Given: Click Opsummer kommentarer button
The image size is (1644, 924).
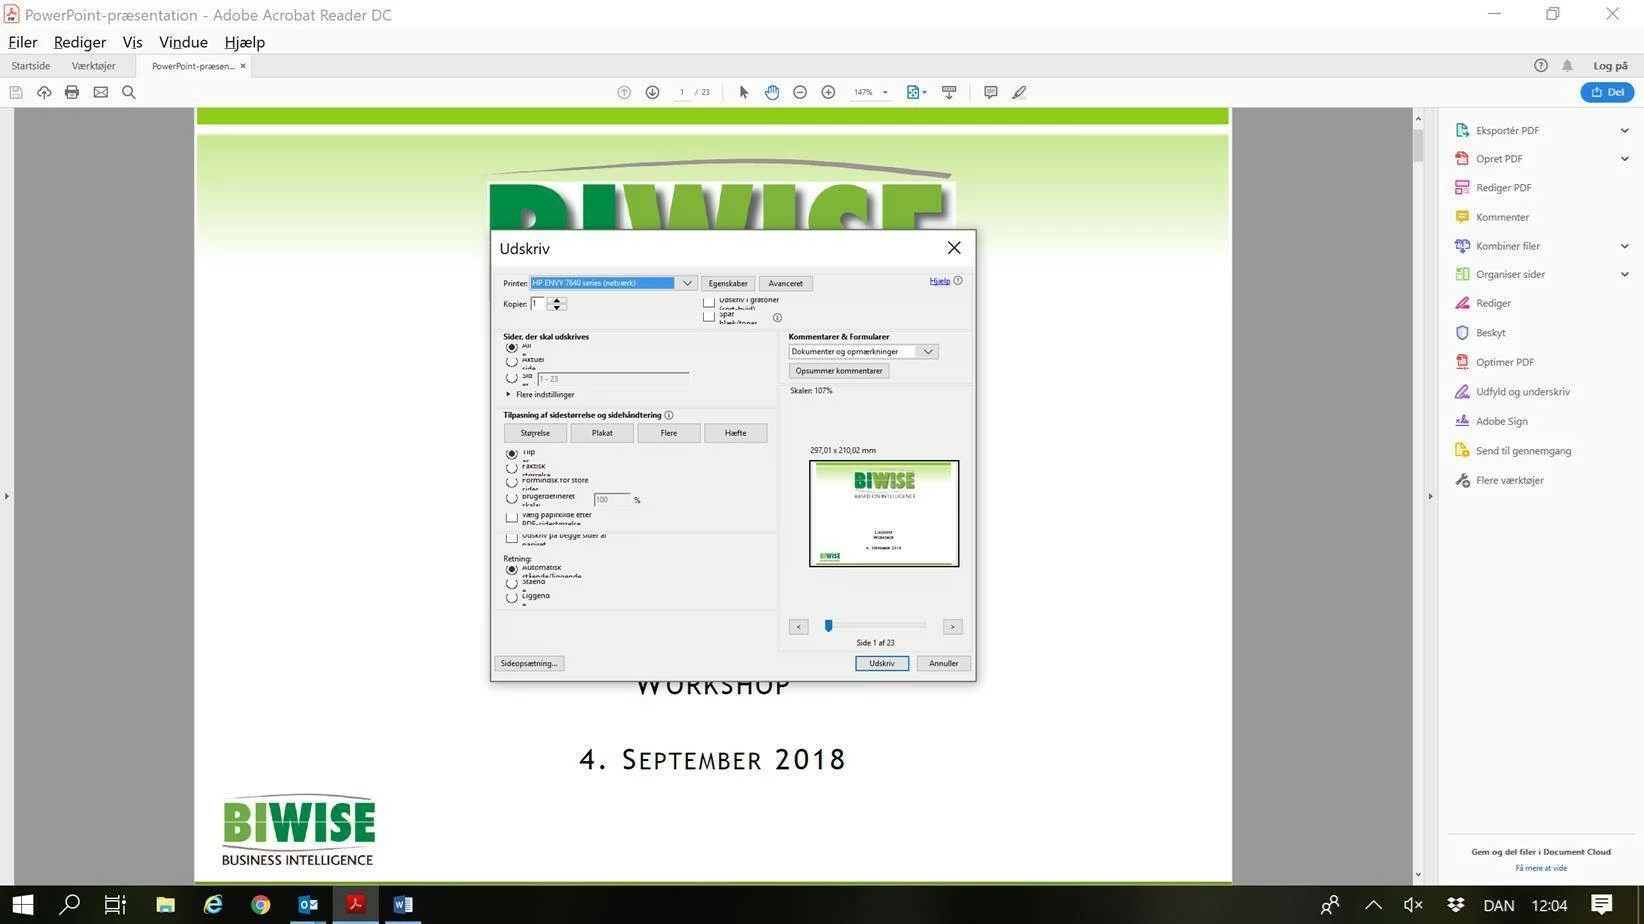Looking at the screenshot, I should click(x=839, y=371).
